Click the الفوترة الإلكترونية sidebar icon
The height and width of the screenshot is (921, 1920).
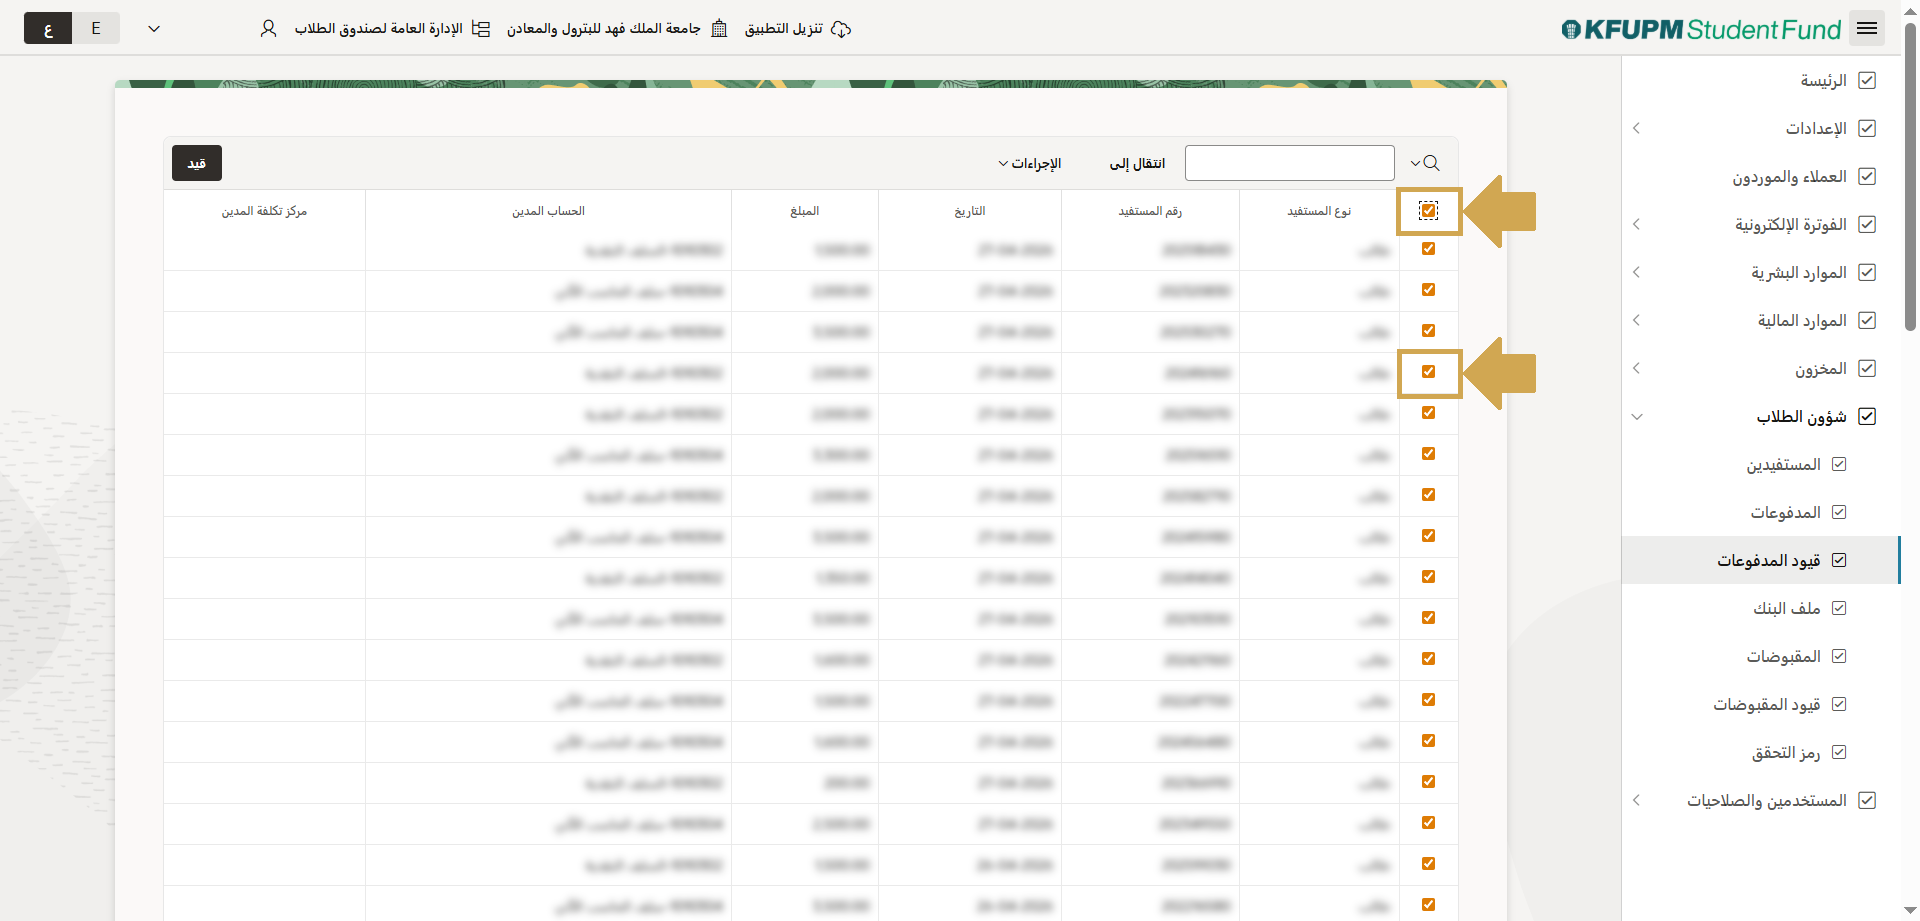(1867, 224)
